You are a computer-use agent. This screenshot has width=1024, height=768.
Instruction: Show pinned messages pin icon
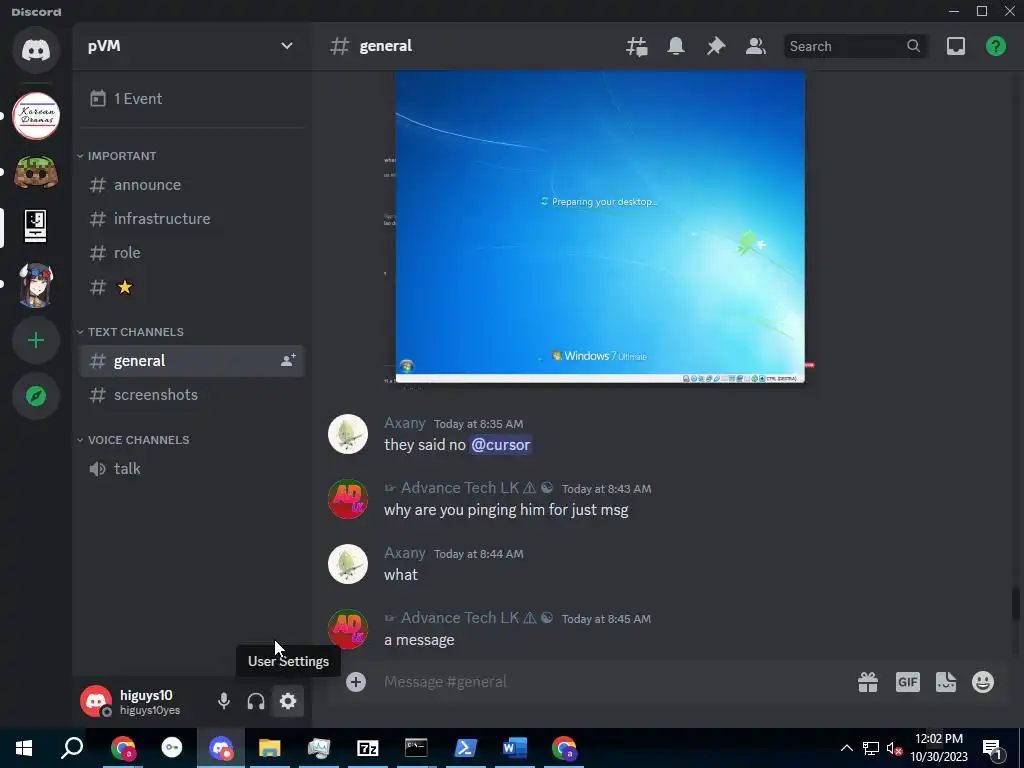coord(716,46)
